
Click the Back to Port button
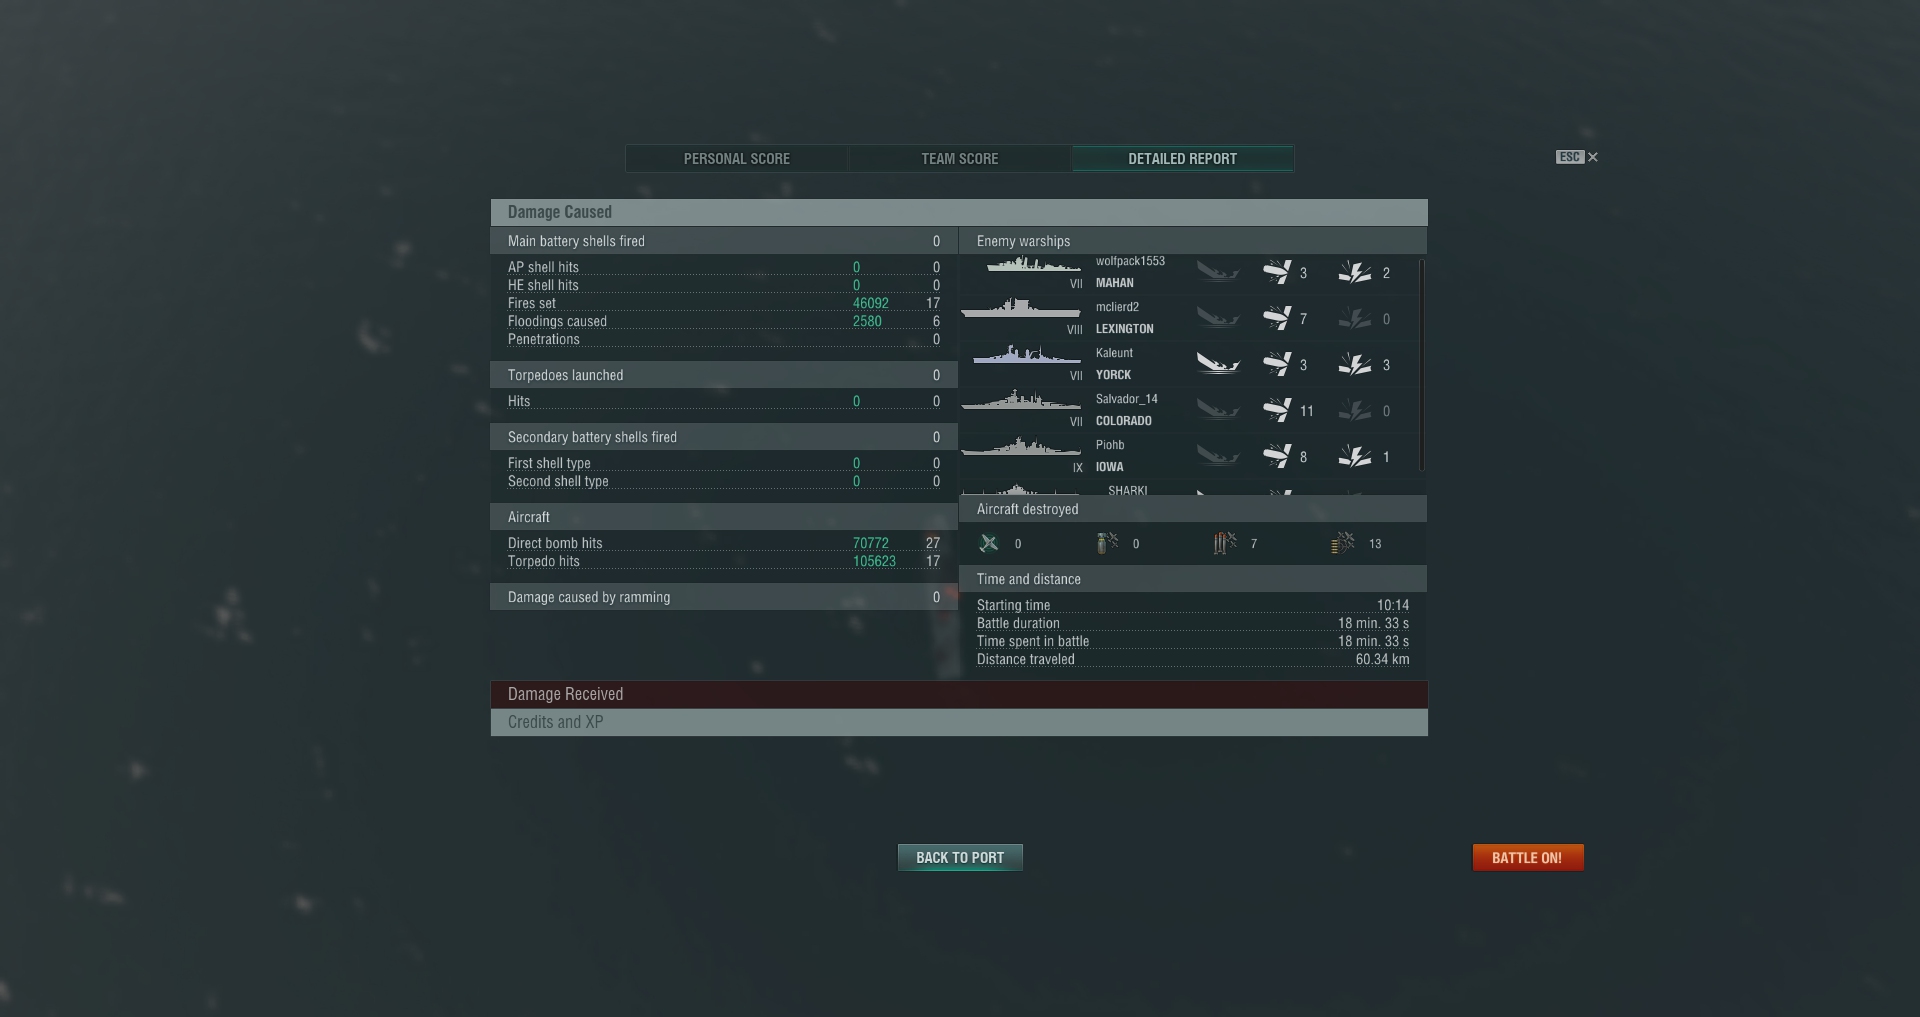[x=960, y=857]
